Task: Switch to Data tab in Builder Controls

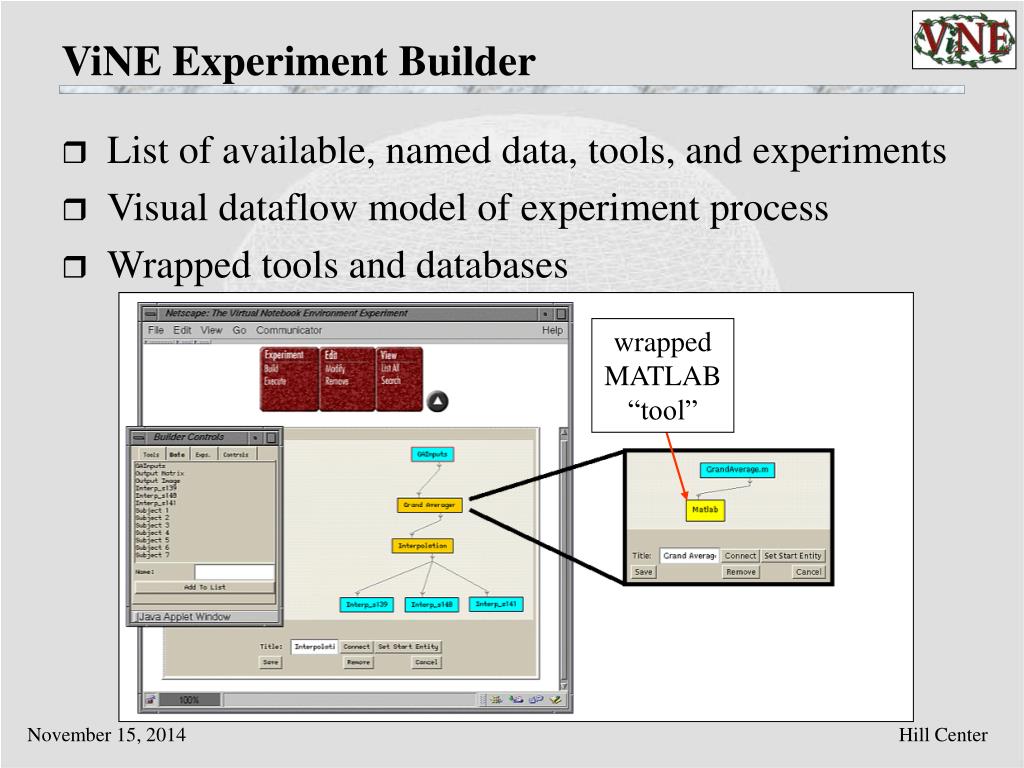Action: coord(177,455)
